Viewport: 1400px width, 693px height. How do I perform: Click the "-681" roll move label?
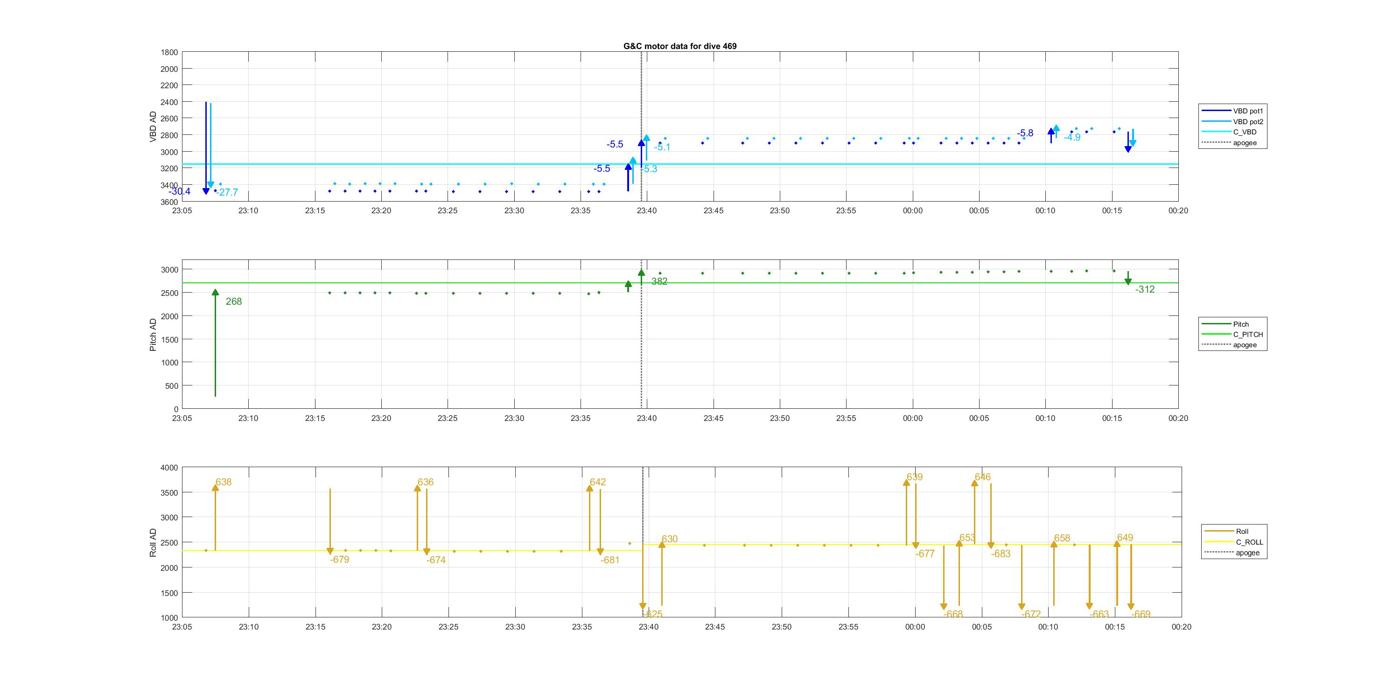coord(610,561)
